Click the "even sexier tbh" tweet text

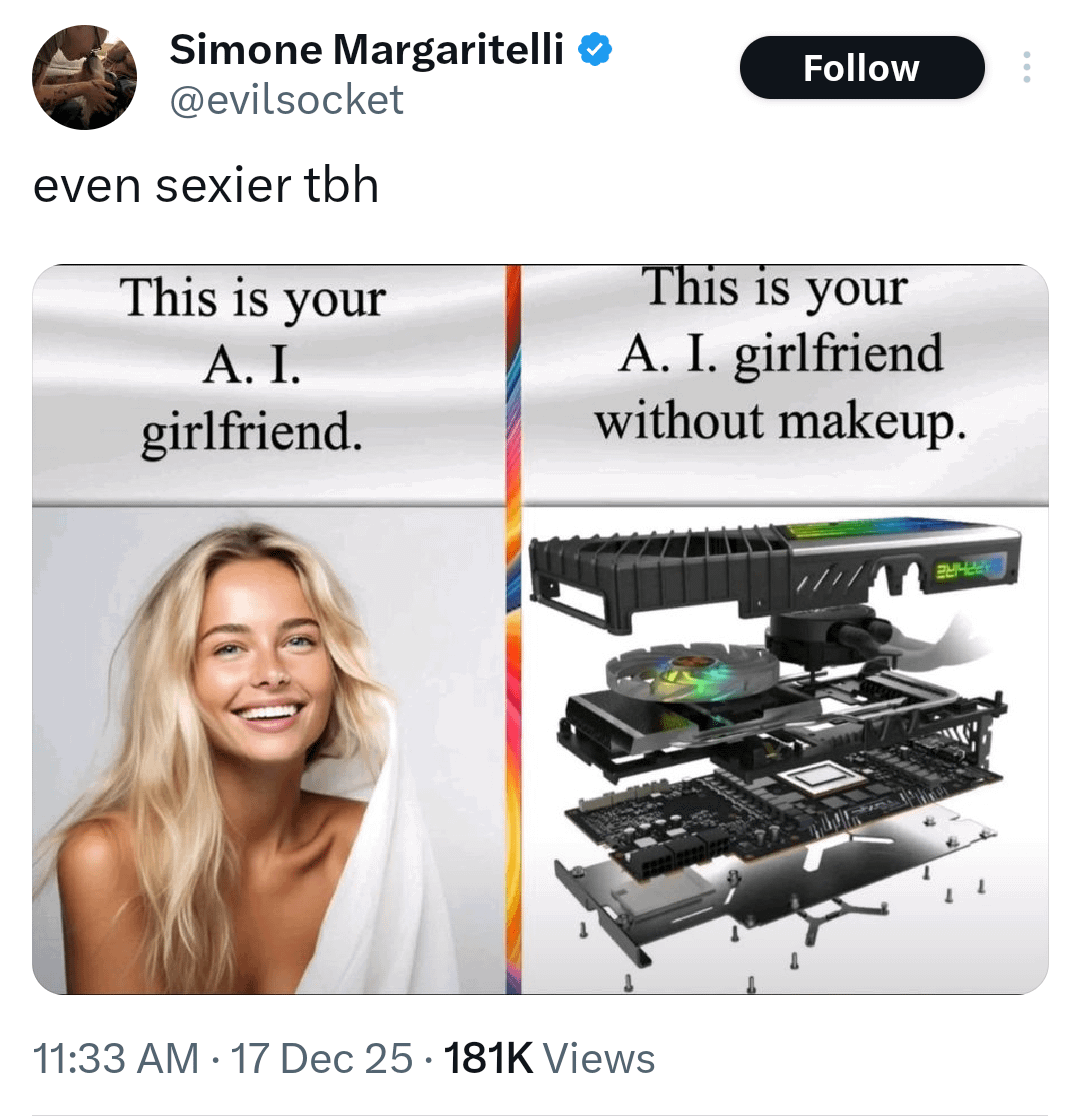[206, 185]
